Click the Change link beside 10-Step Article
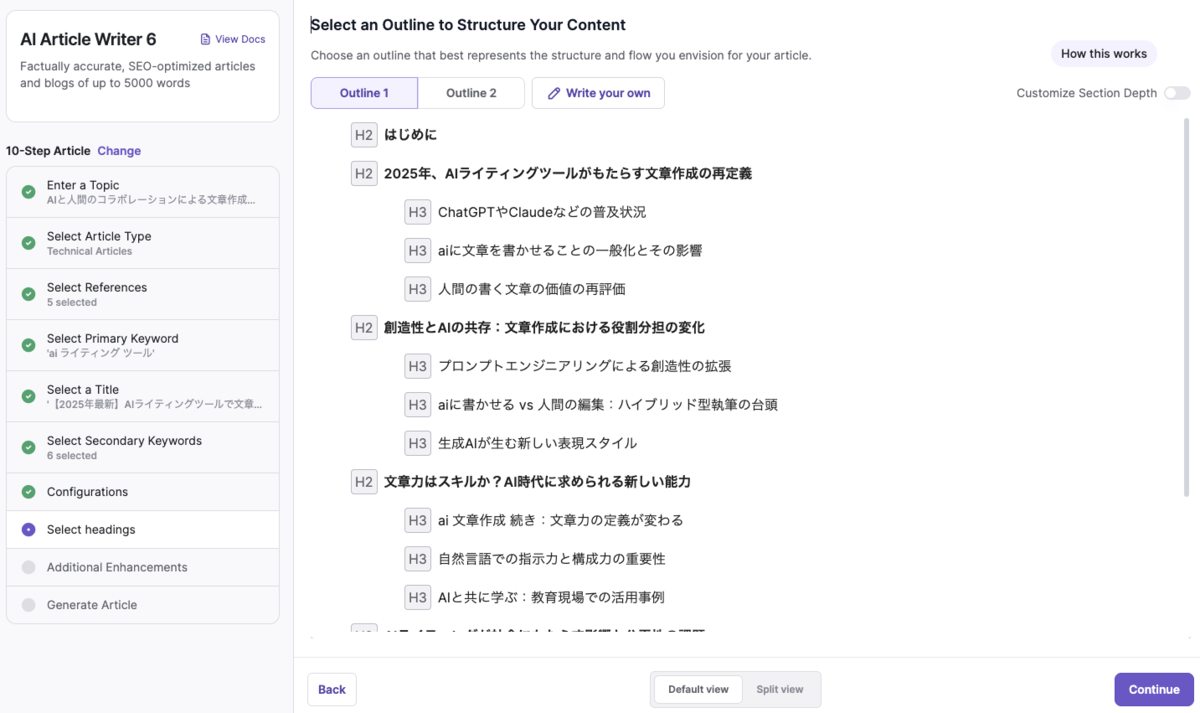The image size is (1200, 713). point(119,151)
